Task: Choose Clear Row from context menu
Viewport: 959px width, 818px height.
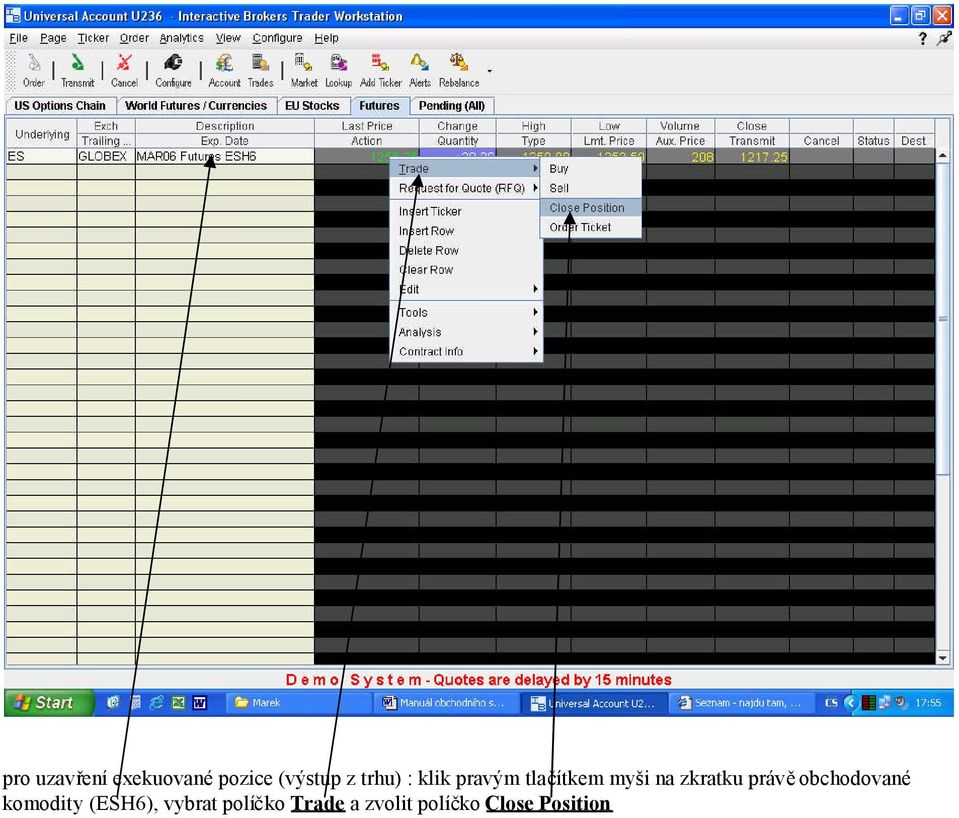Action: [466, 270]
